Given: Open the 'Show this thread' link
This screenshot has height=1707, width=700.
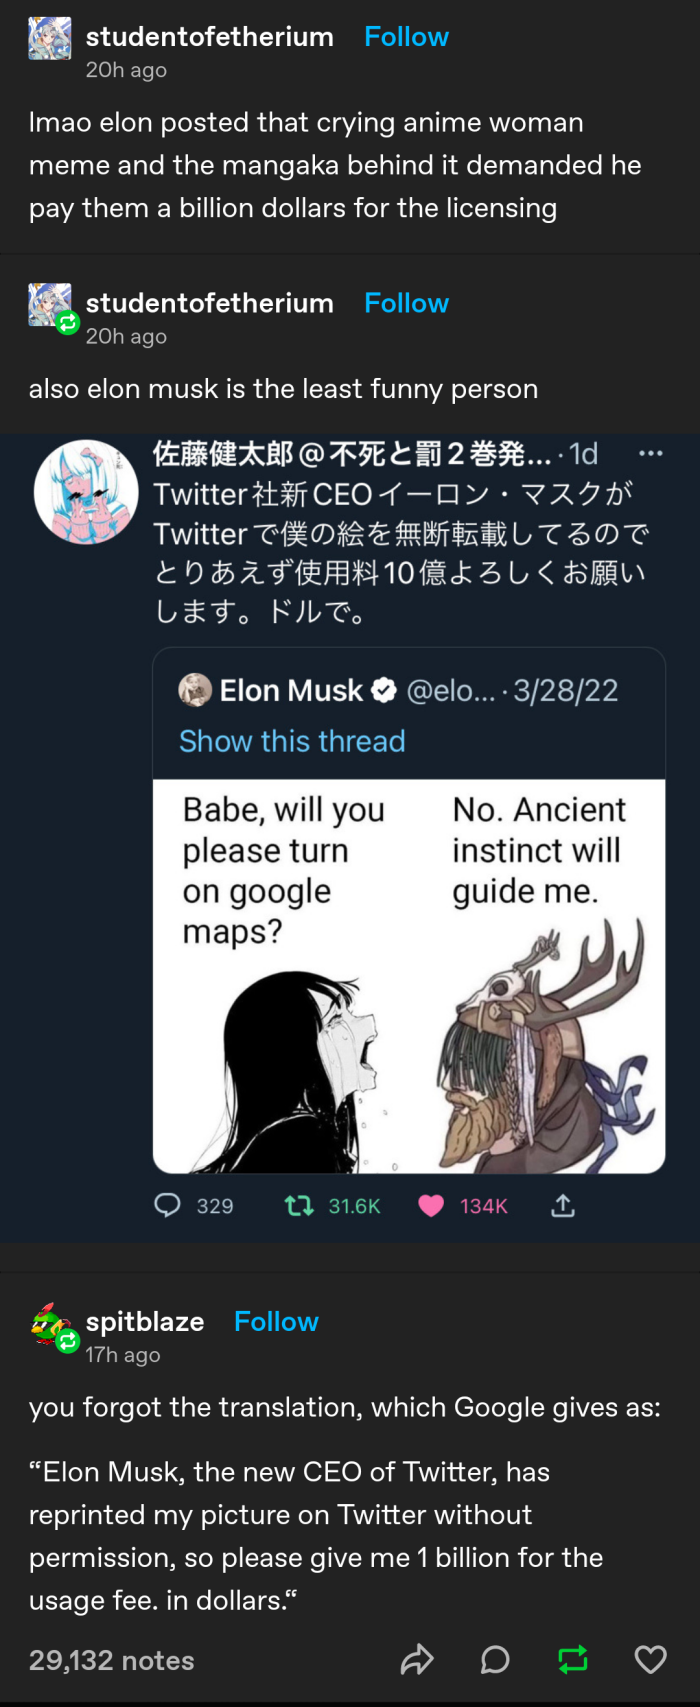Looking at the screenshot, I should click(x=292, y=741).
